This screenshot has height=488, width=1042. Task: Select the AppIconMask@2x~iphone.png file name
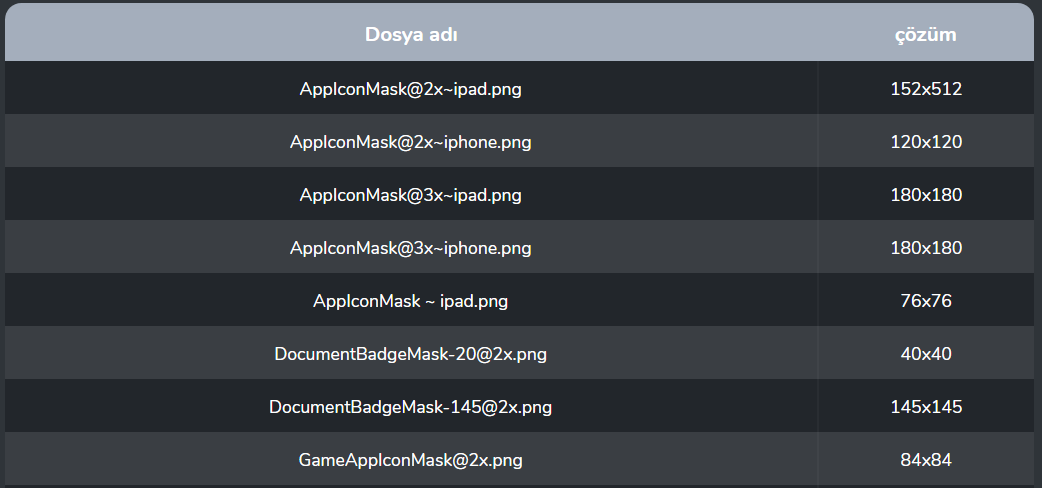(411, 142)
